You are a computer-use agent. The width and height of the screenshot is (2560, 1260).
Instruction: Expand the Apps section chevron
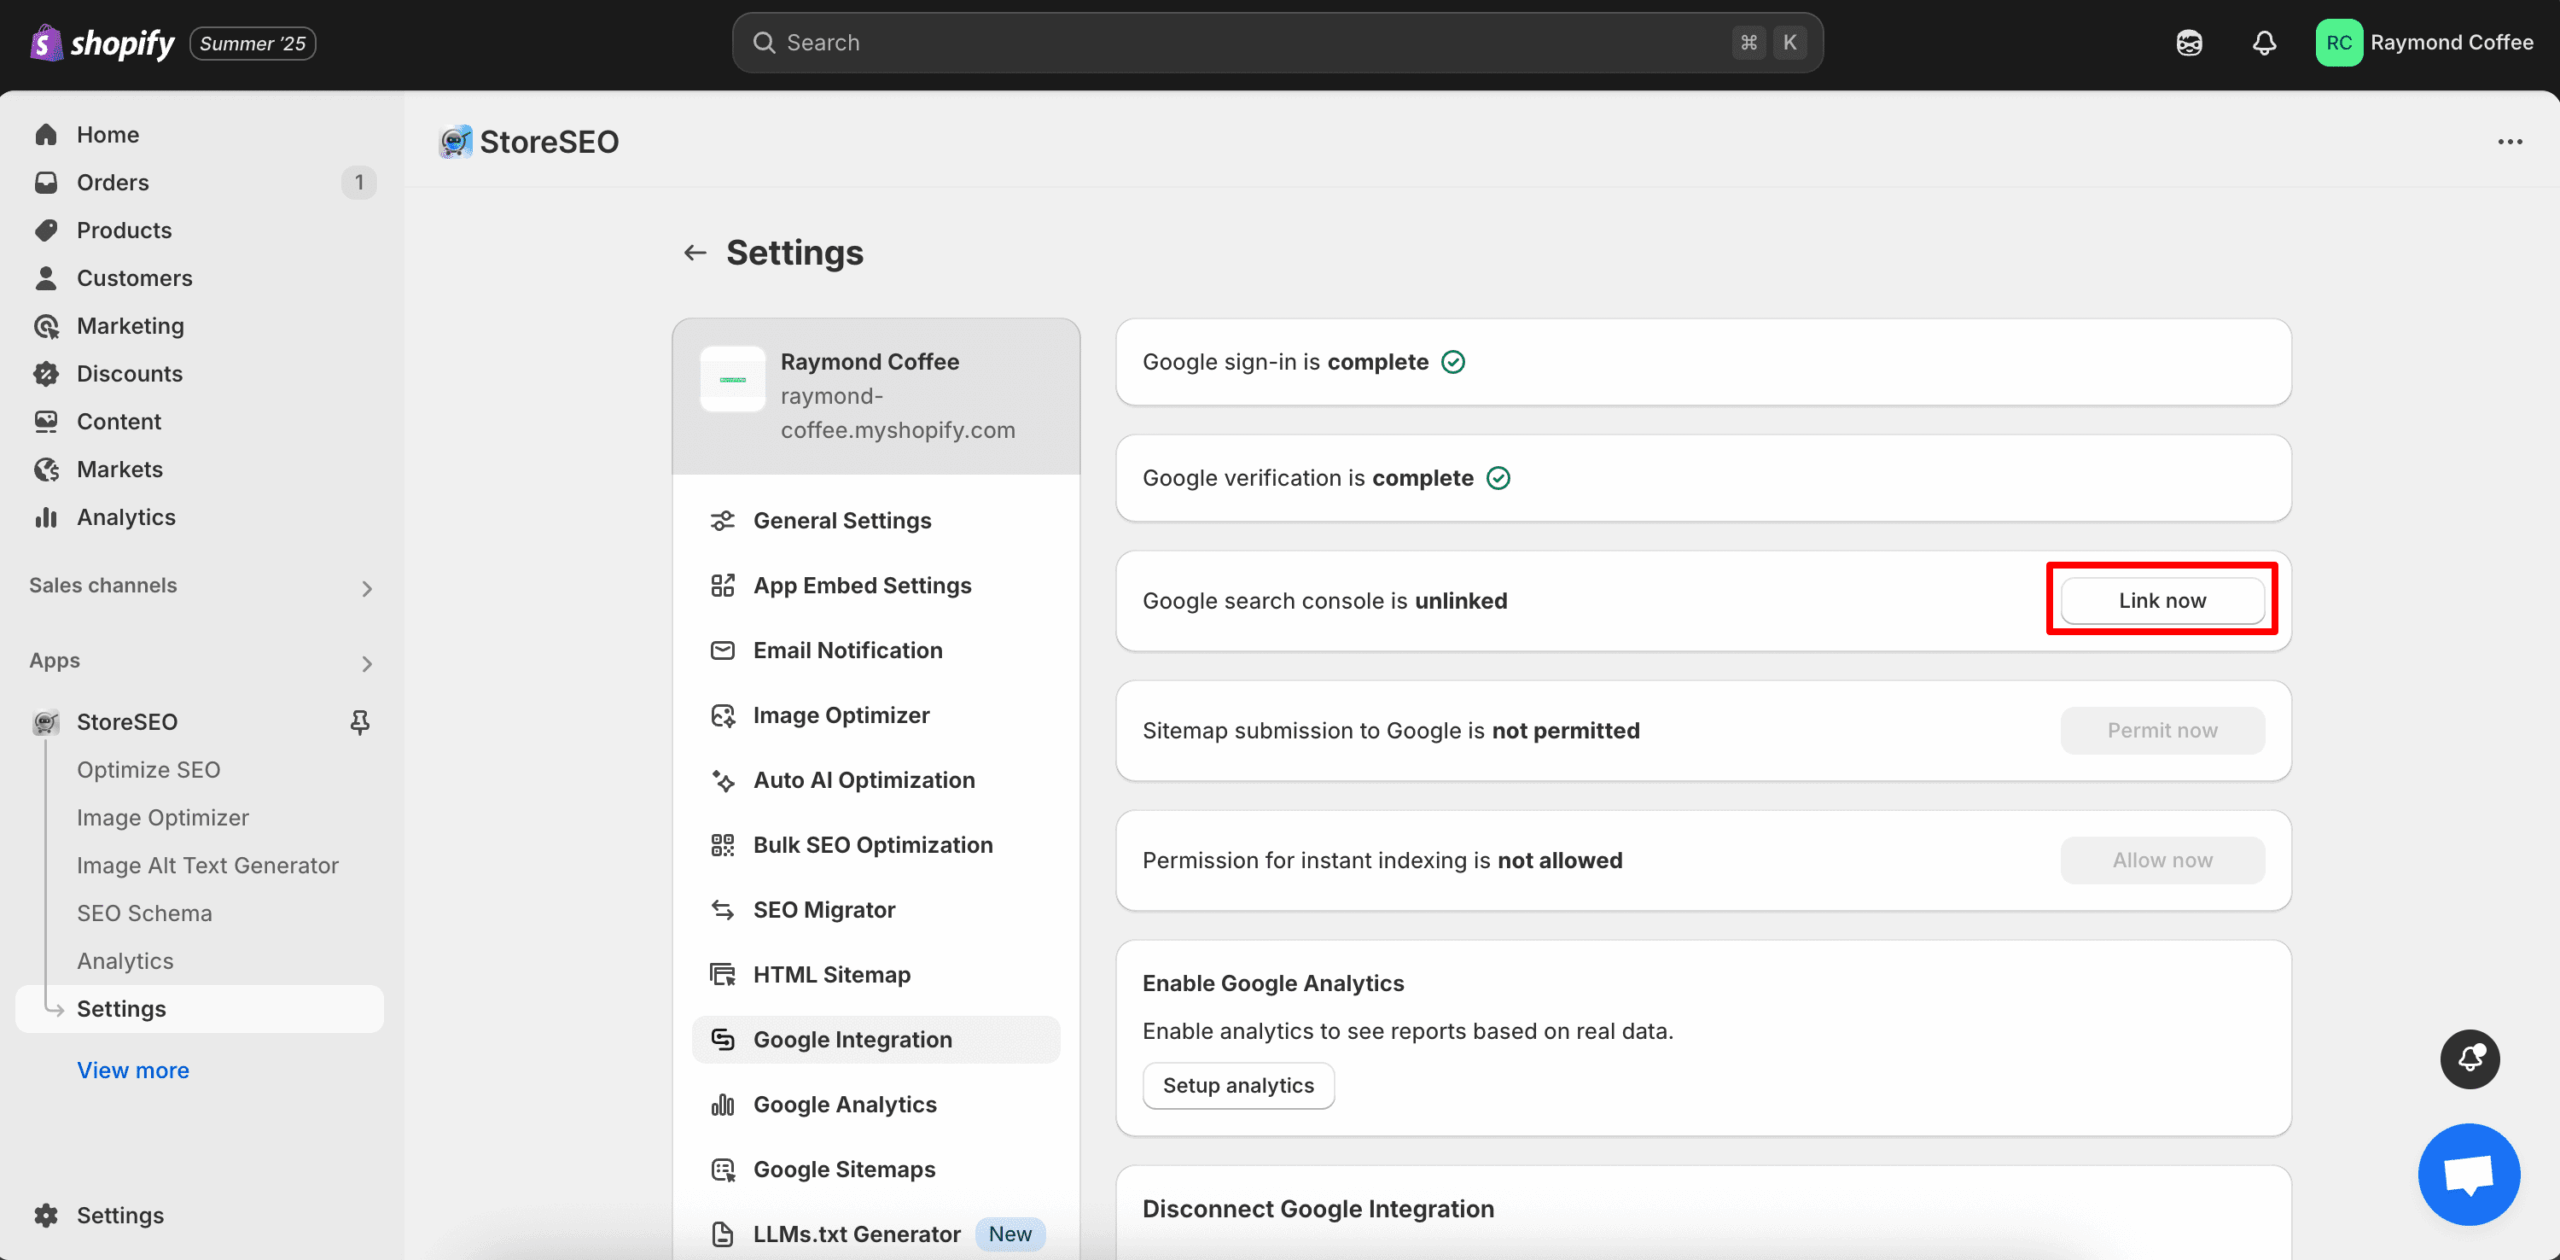pos(367,663)
